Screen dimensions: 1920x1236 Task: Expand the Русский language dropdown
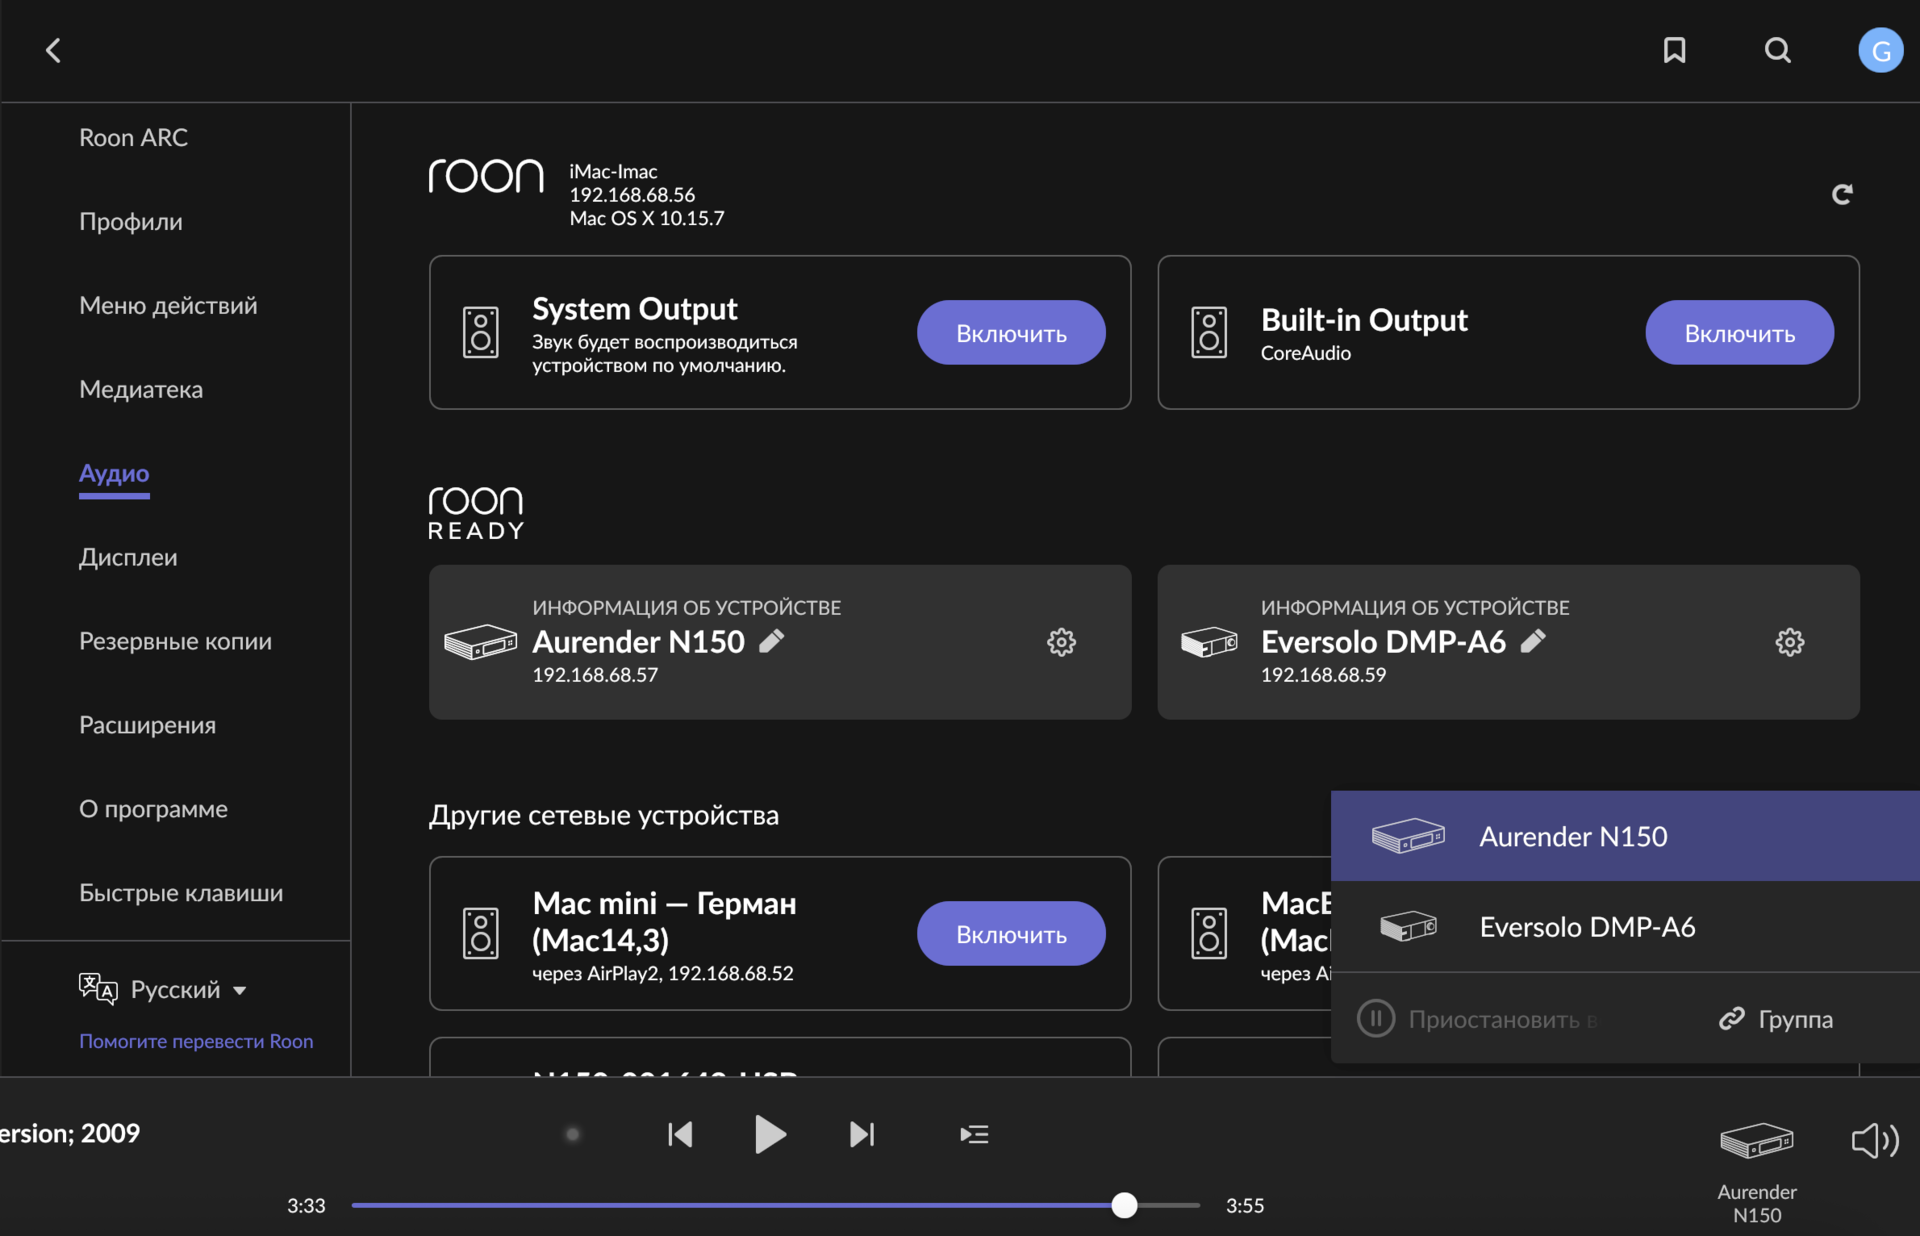188,989
